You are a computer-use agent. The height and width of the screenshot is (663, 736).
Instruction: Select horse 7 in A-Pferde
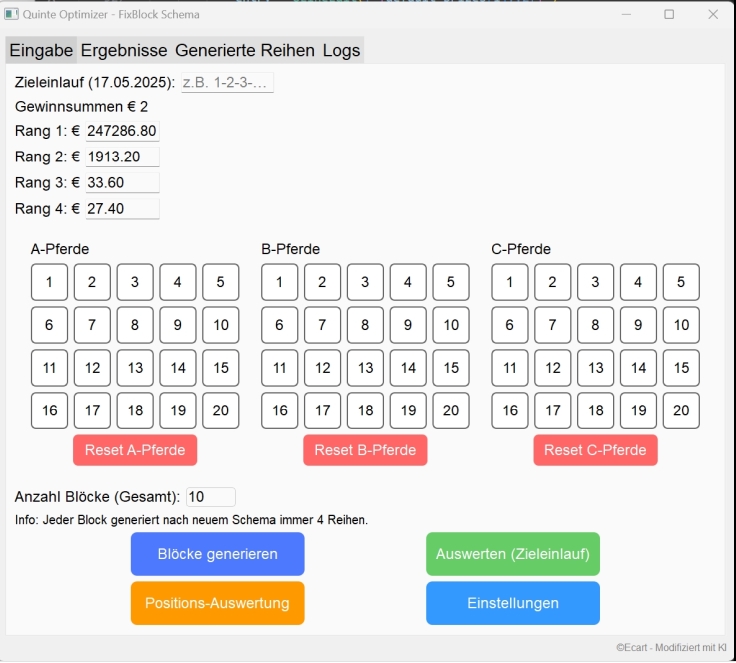pos(92,325)
